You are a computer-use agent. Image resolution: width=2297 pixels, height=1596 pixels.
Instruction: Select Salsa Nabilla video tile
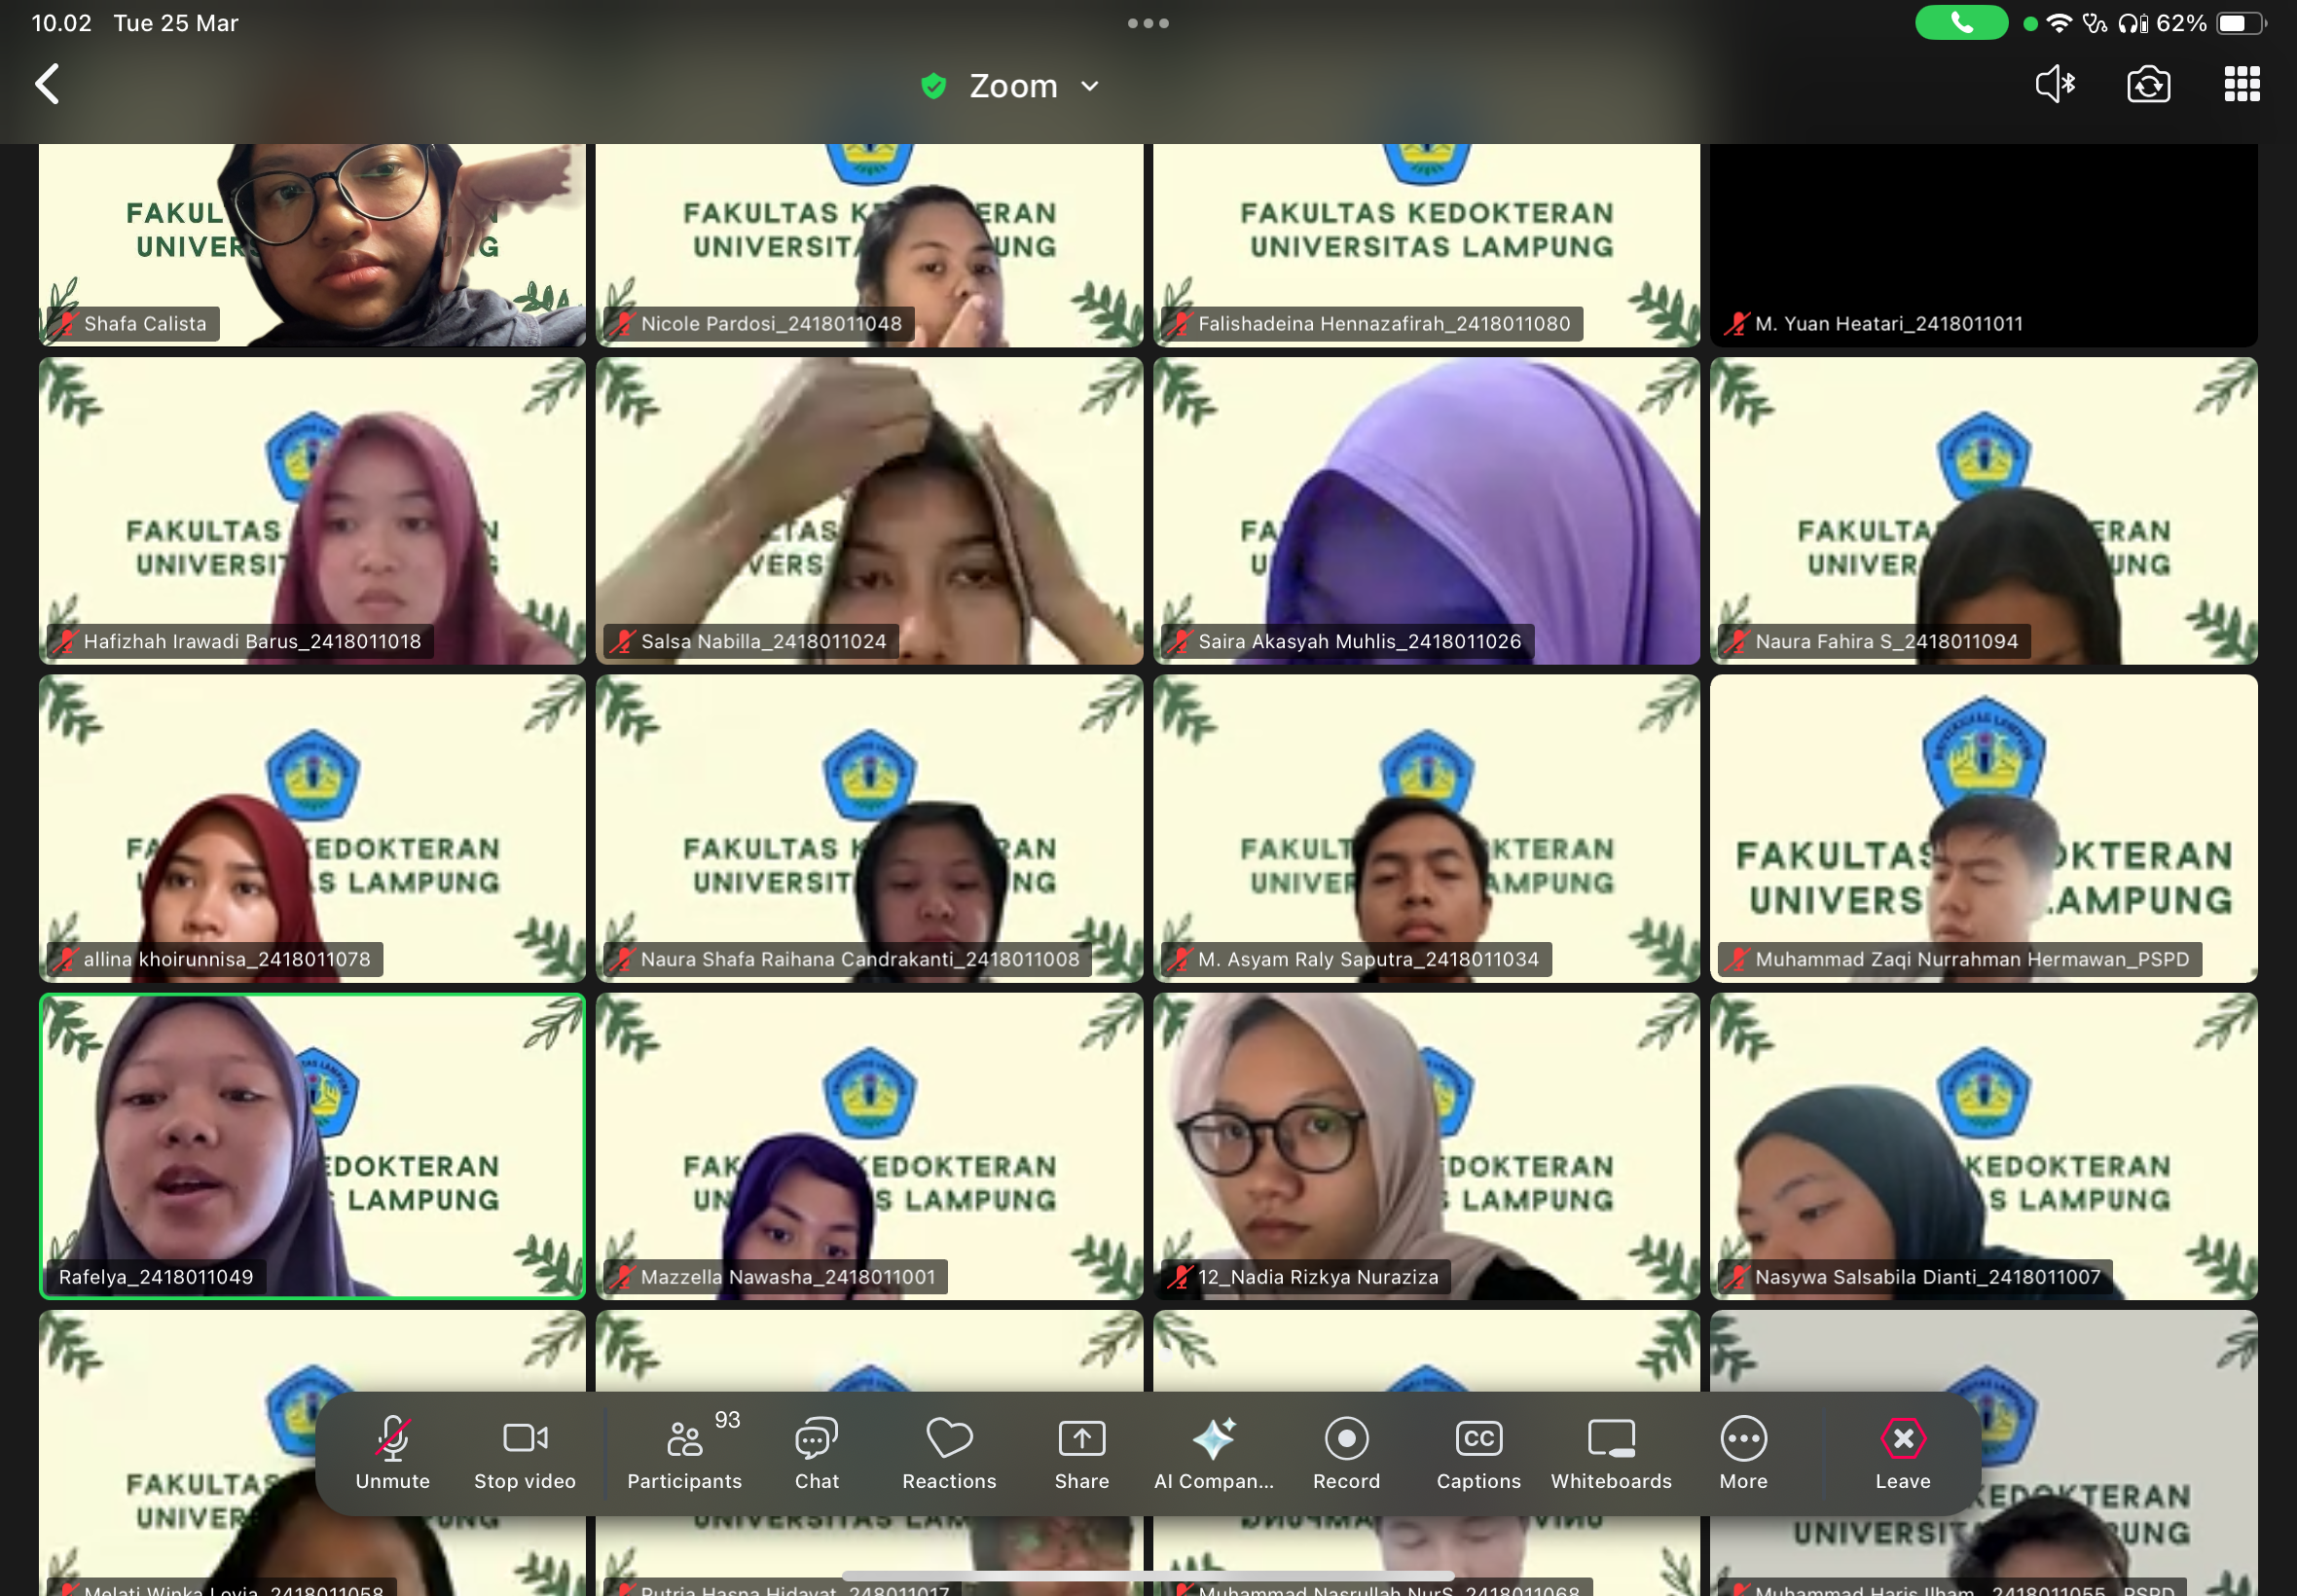point(869,511)
